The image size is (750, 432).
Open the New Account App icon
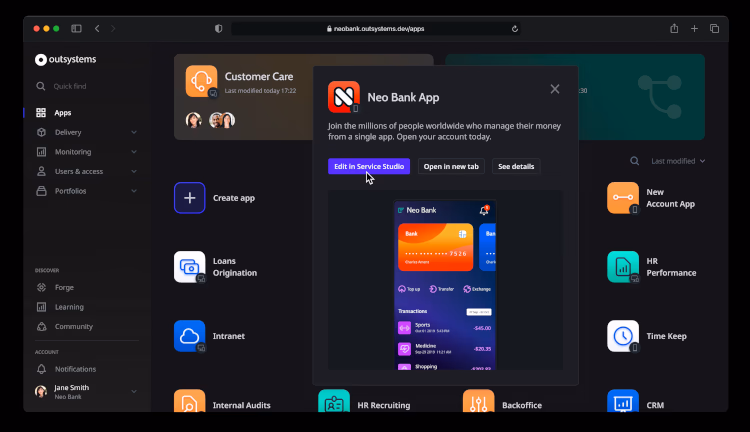tap(623, 198)
